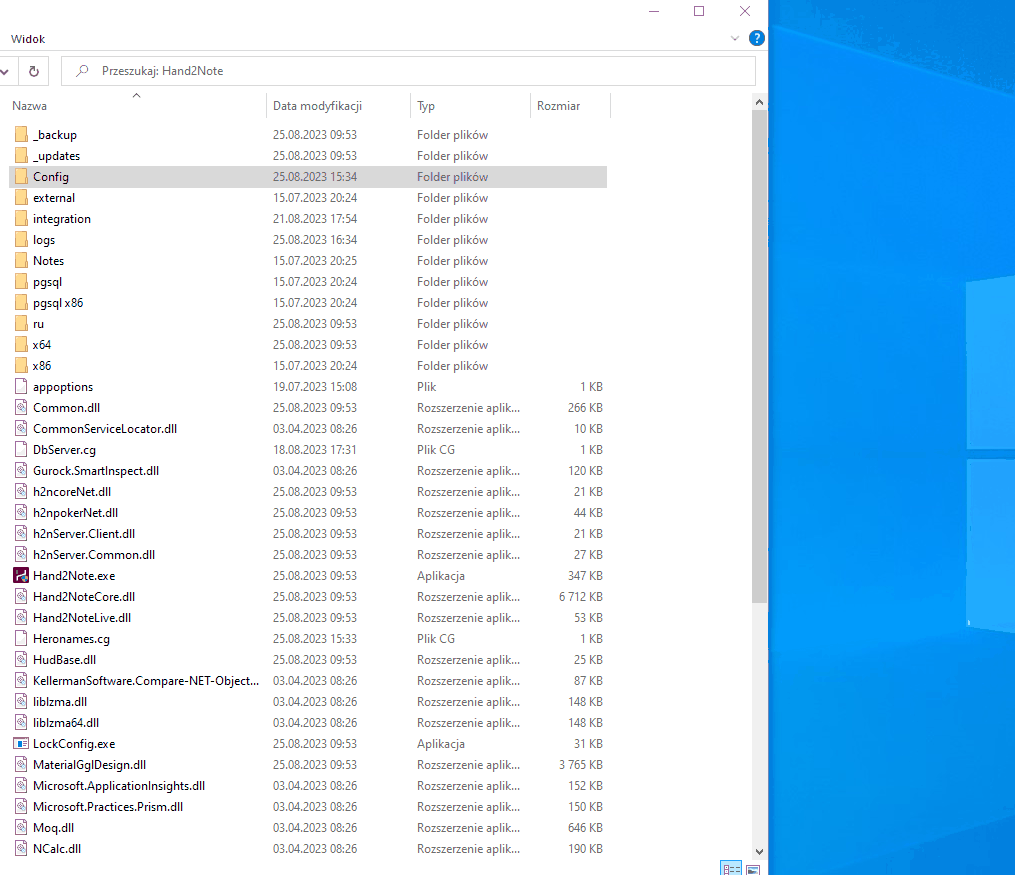Click the refresh button beside search box
1015x875 pixels.
tap(34, 71)
